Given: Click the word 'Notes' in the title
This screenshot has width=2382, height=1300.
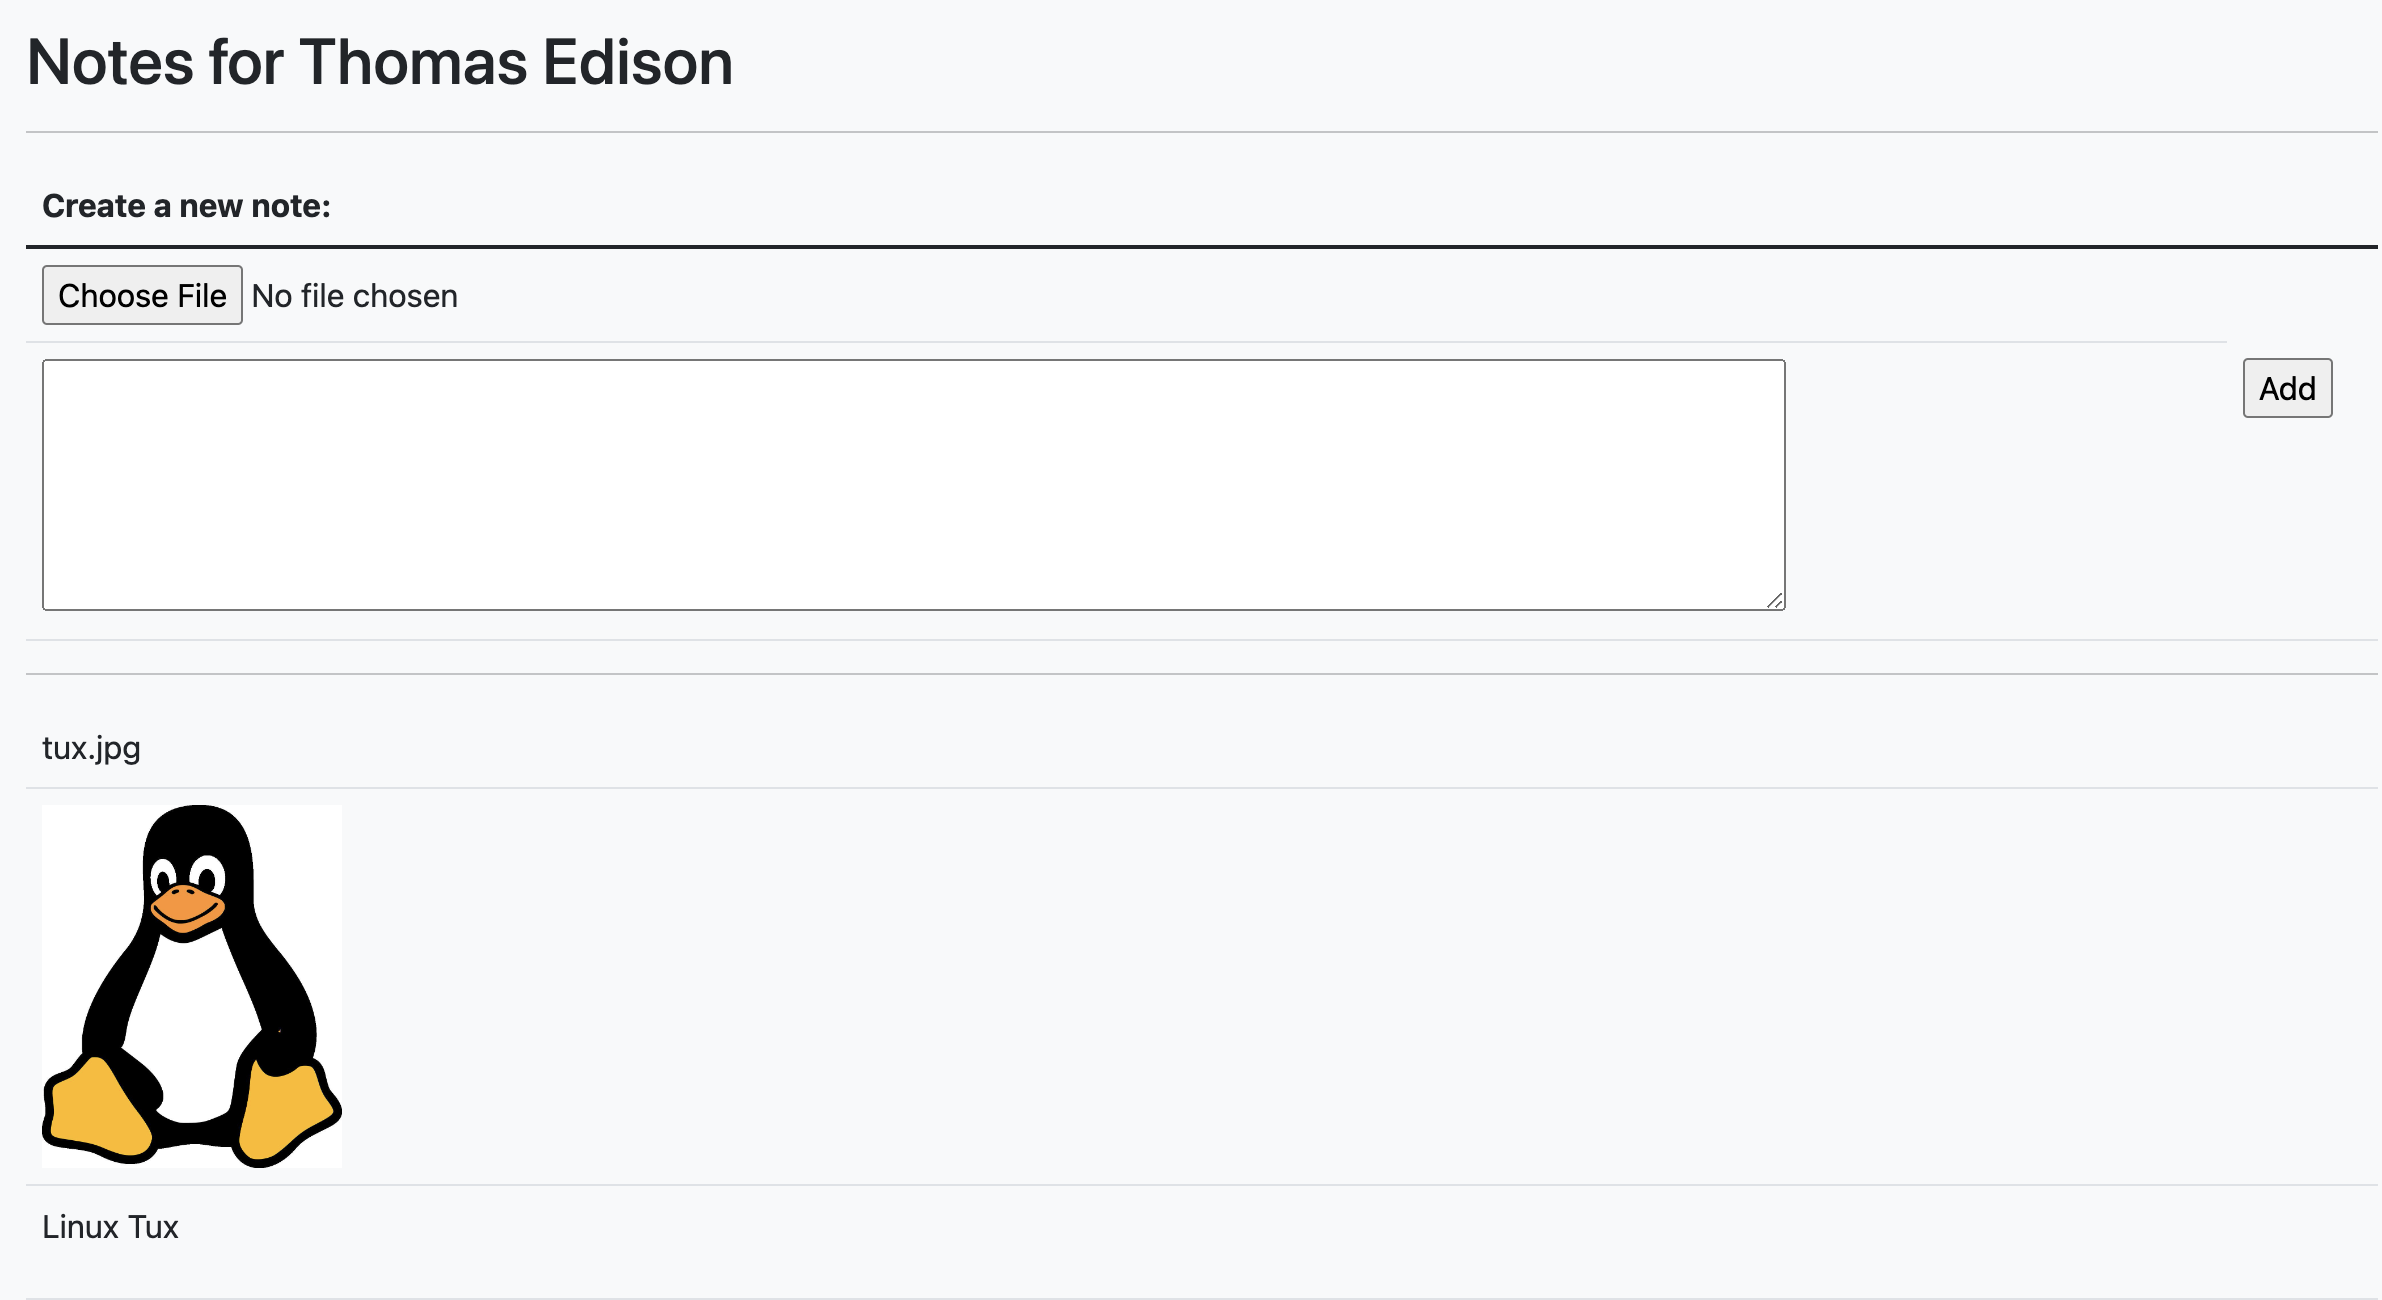Looking at the screenshot, I should point(110,62).
